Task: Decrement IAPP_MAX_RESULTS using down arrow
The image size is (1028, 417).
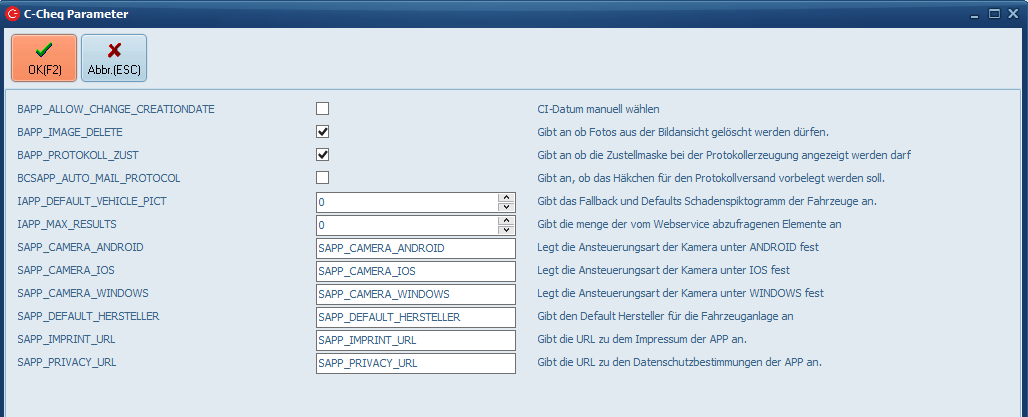Action: [x=506, y=230]
